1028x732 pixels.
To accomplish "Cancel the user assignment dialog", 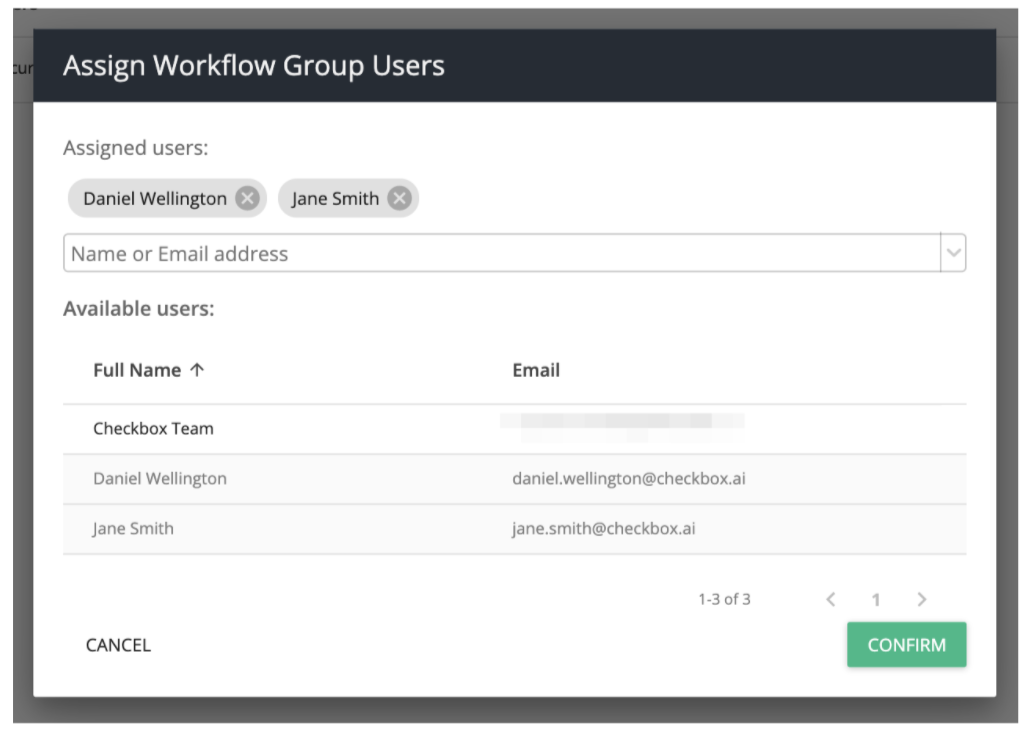I will pos(119,645).
